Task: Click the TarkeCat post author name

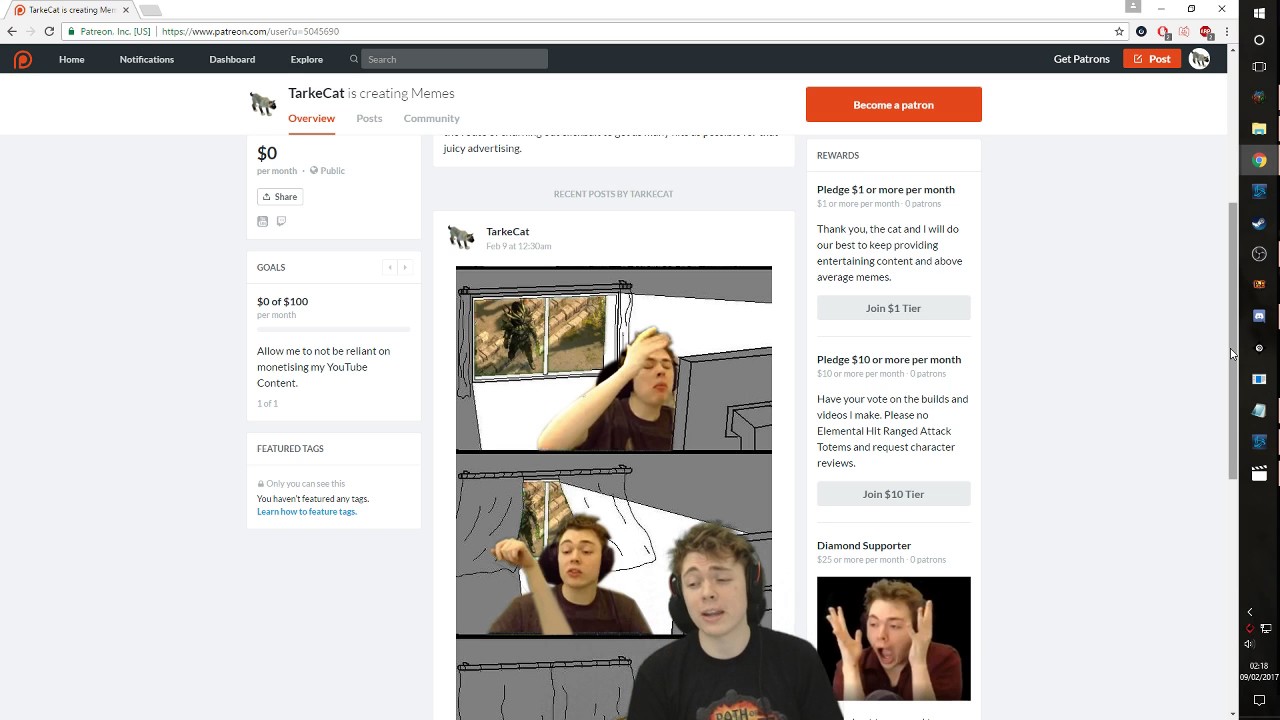Action: (x=507, y=231)
